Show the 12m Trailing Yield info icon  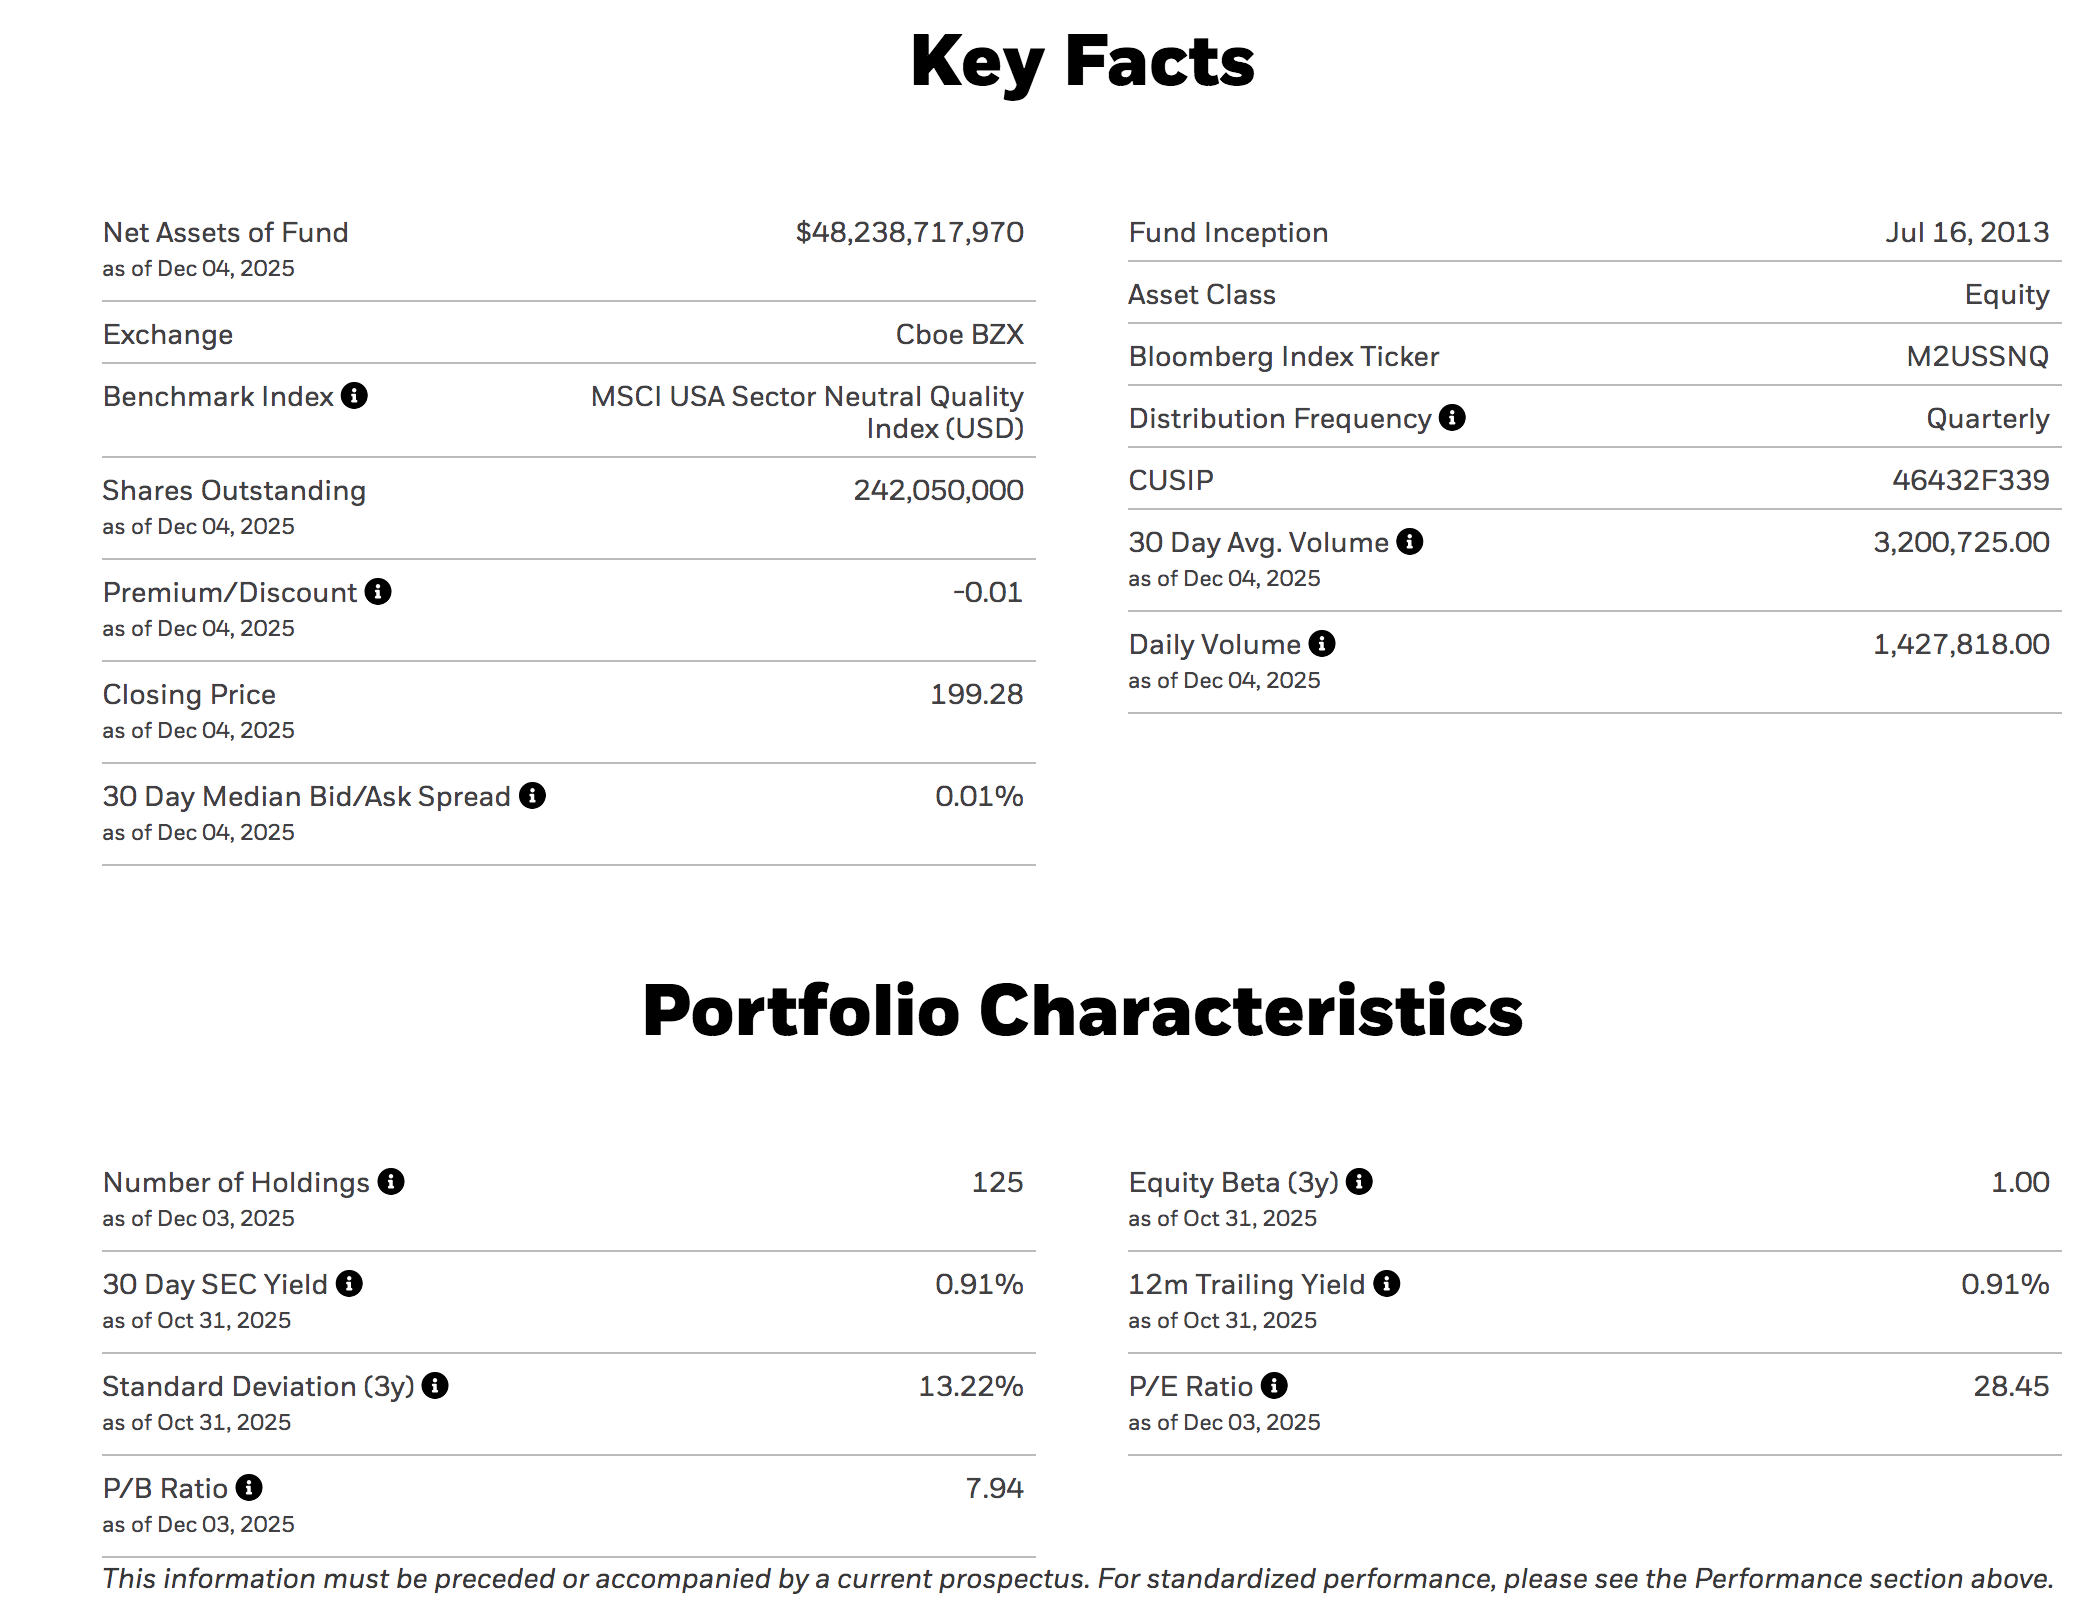[1387, 1284]
